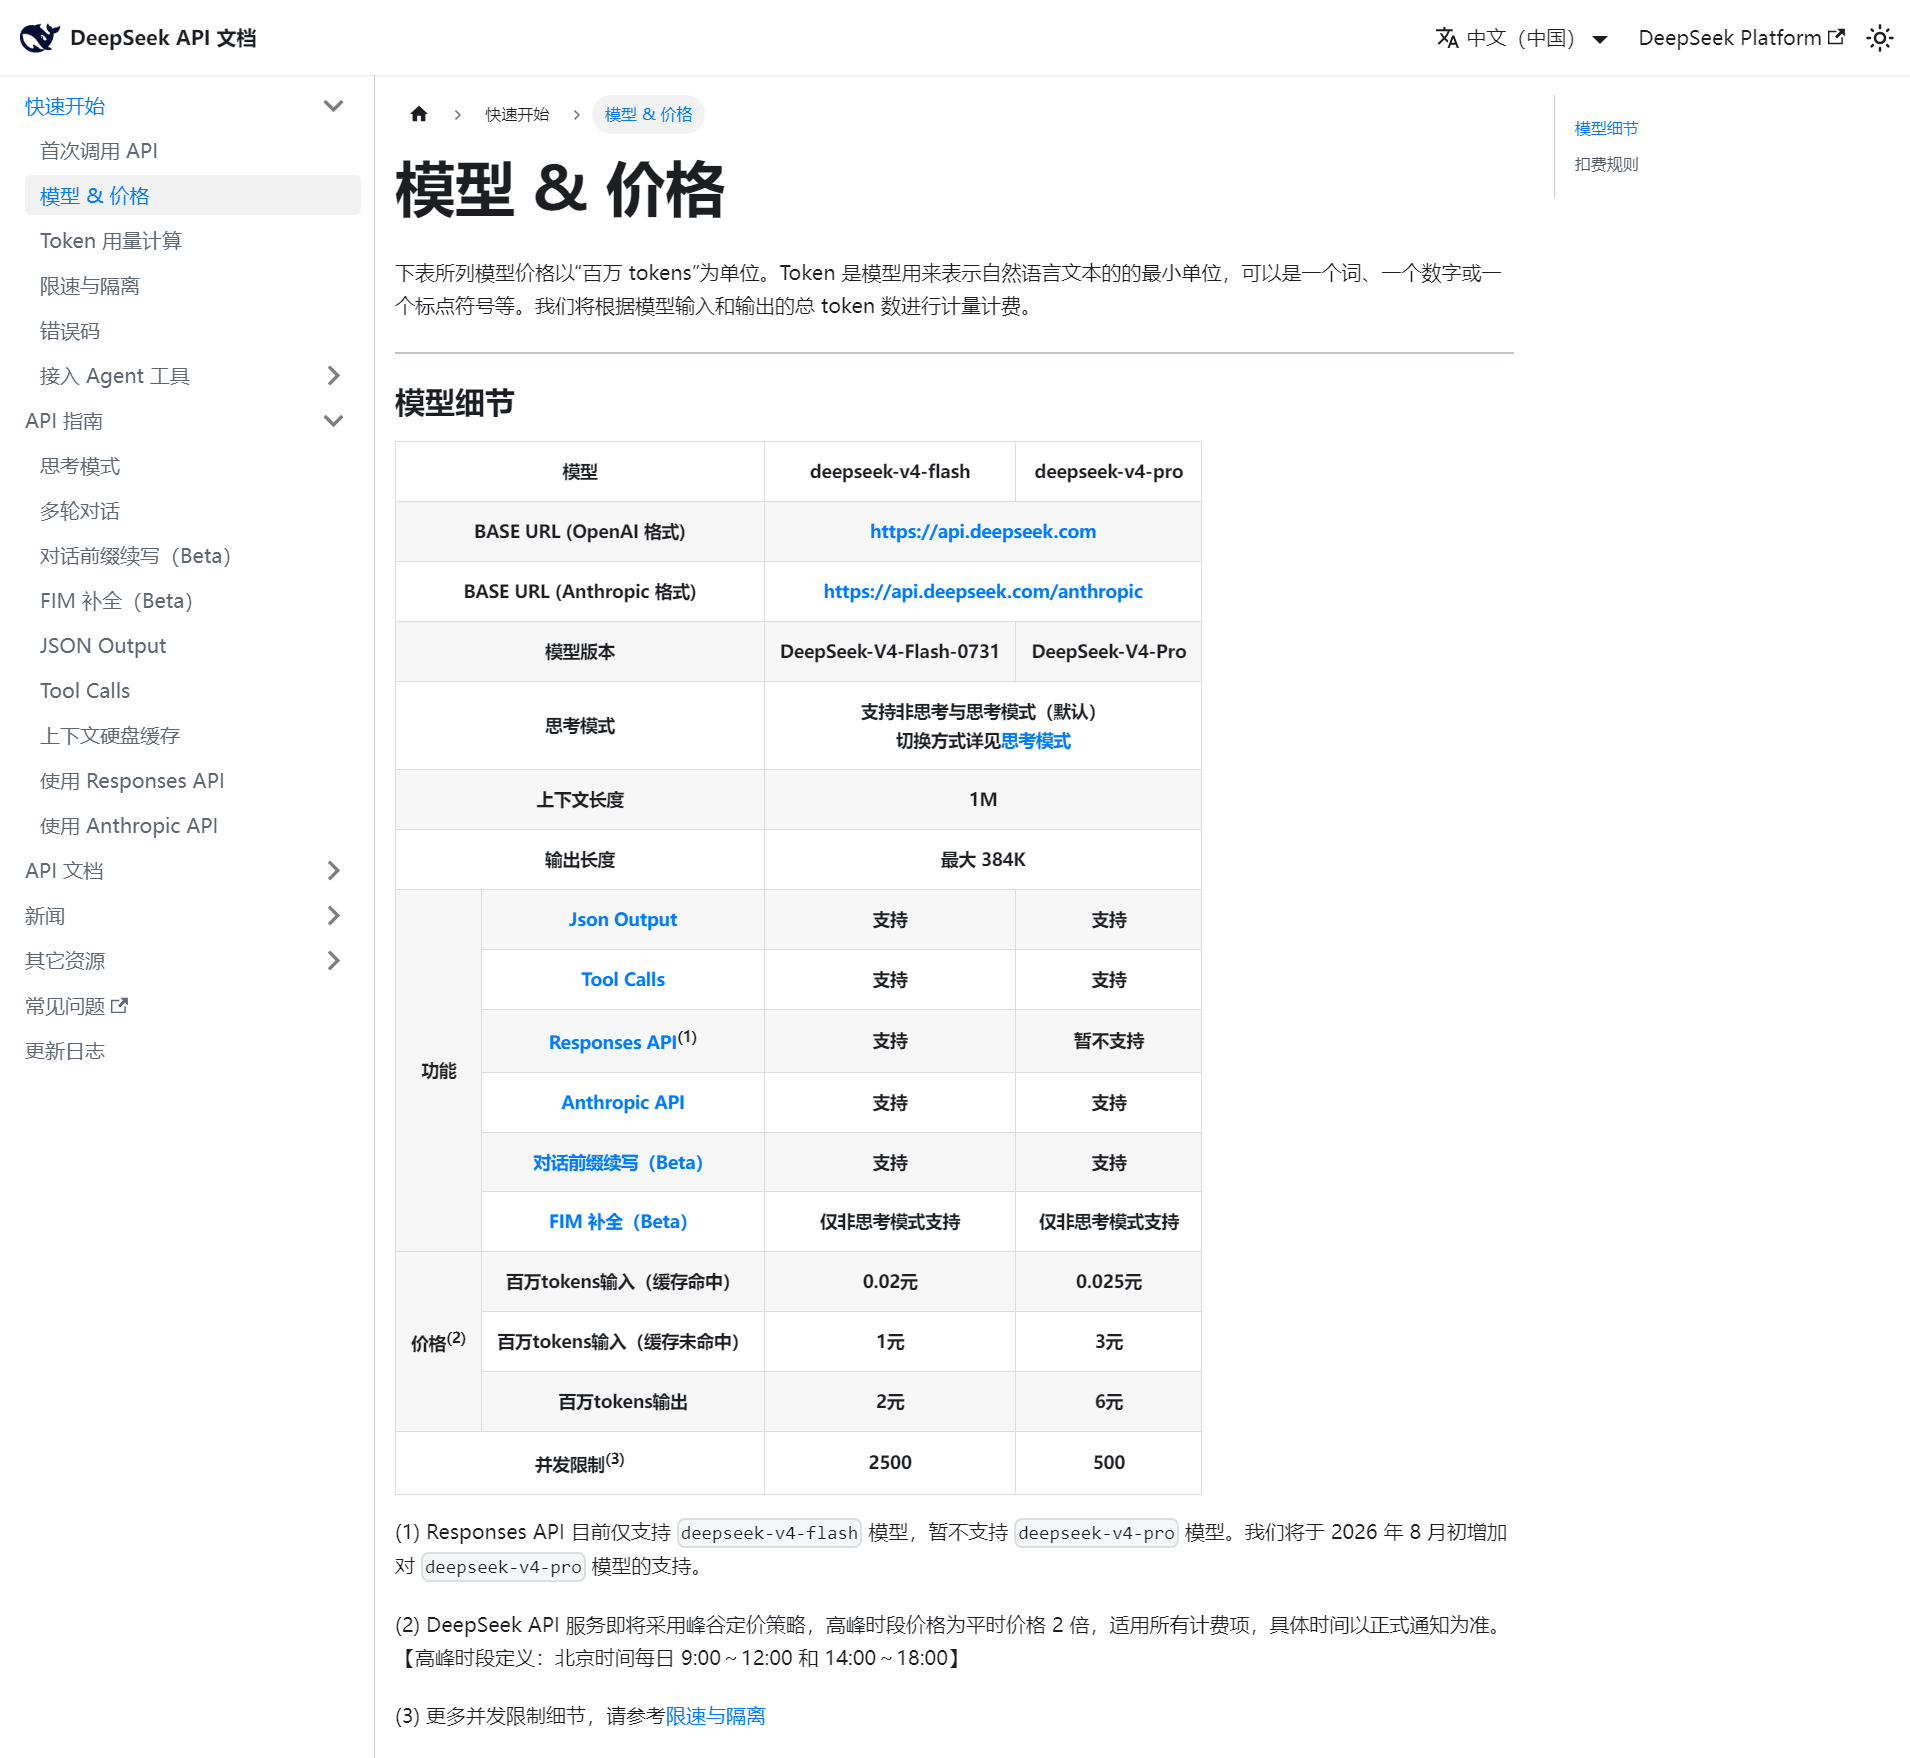Image resolution: width=1910 pixels, height=1758 pixels.
Task: Click the 0.025元 cache hit price
Action: click(1109, 1281)
